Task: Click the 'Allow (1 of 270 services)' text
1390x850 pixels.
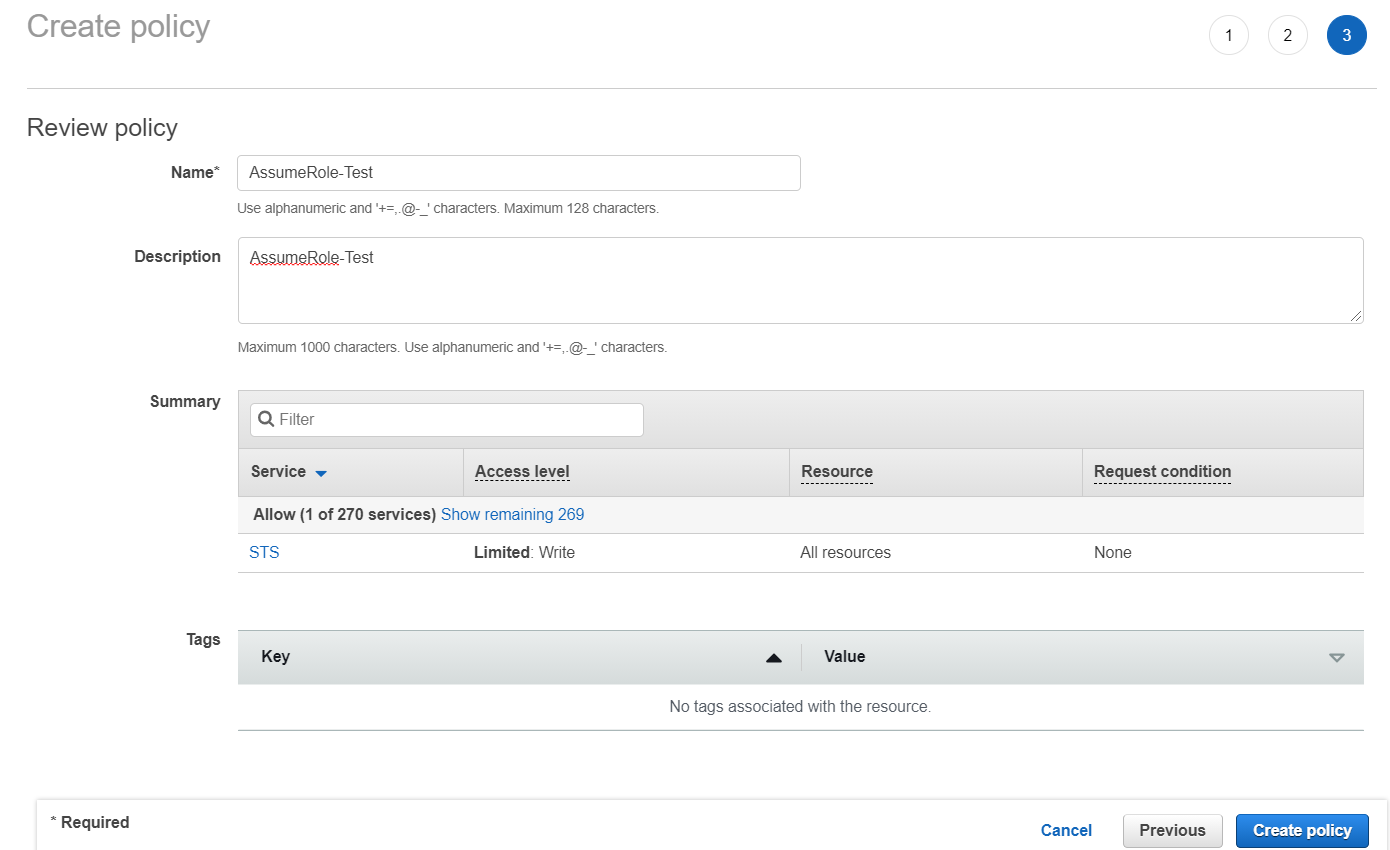Action: pyautogui.click(x=344, y=514)
